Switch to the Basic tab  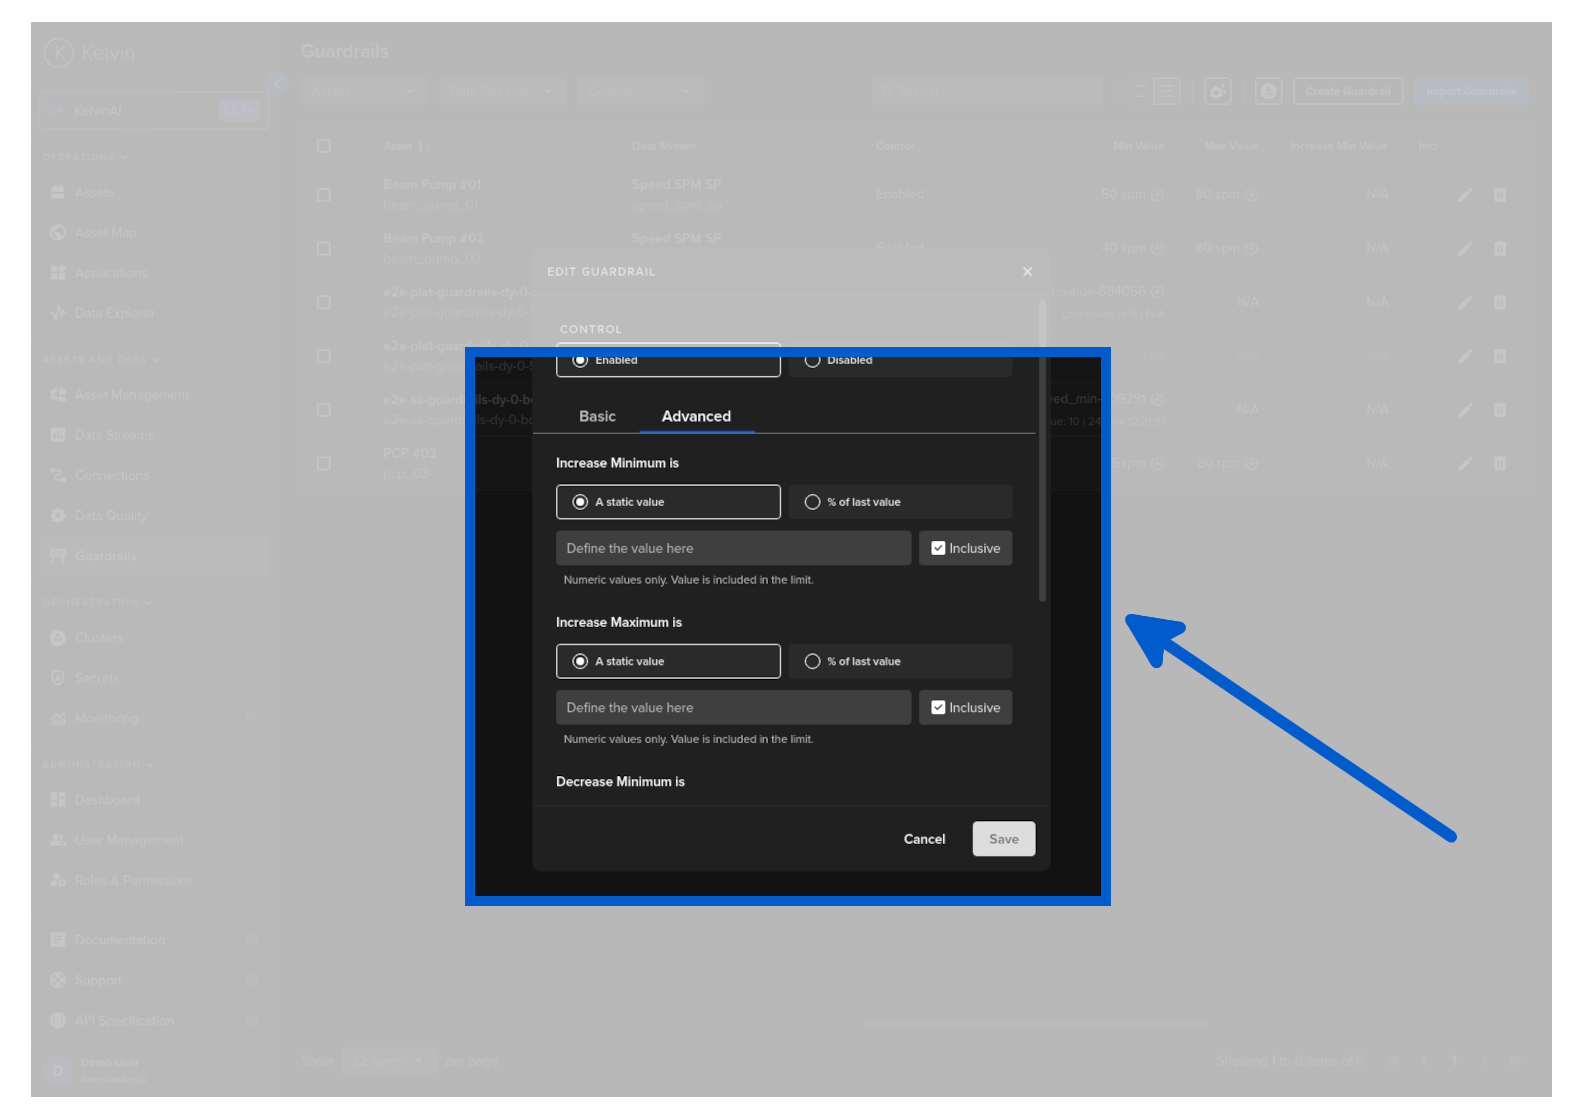point(597,416)
